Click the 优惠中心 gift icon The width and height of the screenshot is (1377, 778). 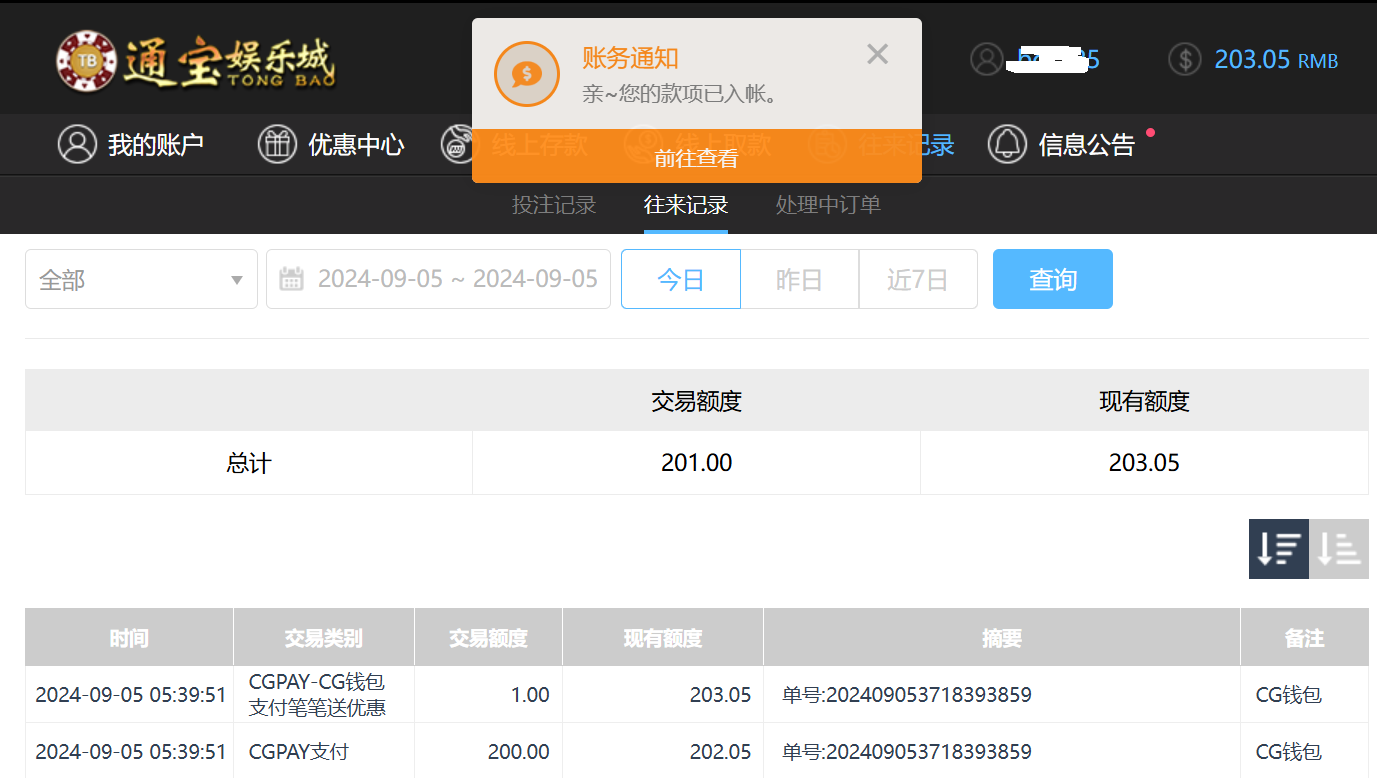coord(277,144)
